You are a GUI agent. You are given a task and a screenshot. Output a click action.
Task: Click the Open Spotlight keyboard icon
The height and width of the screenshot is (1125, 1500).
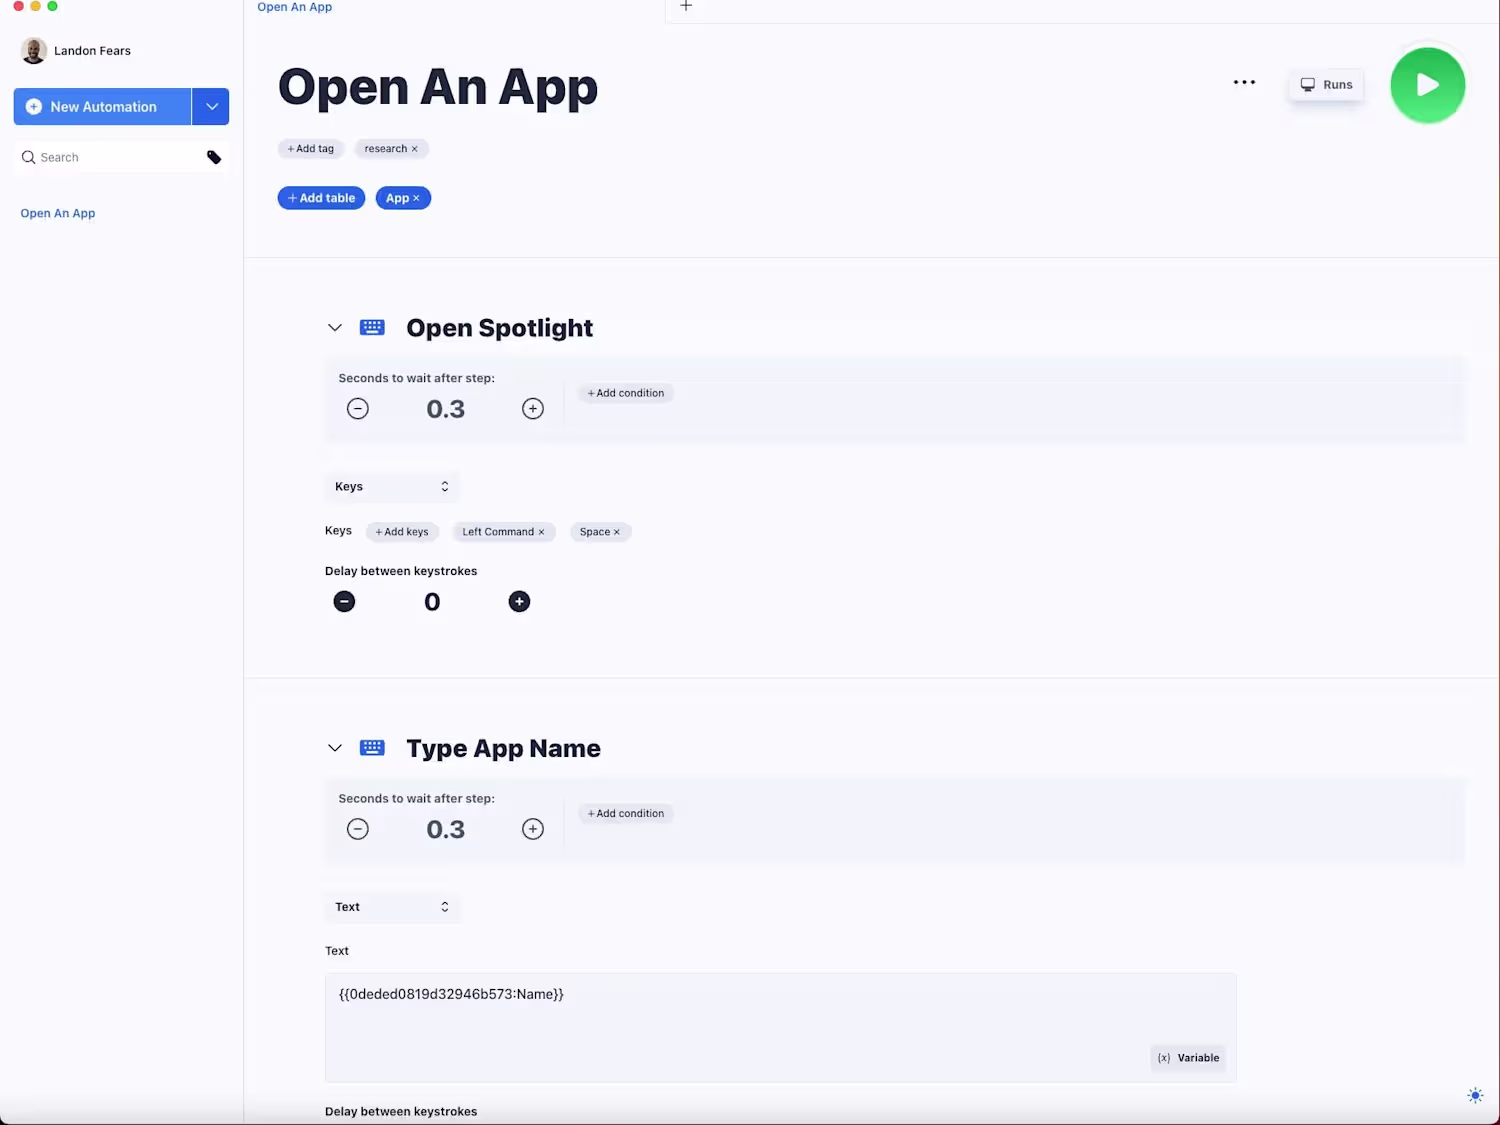pyautogui.click(x=372, y=327)
